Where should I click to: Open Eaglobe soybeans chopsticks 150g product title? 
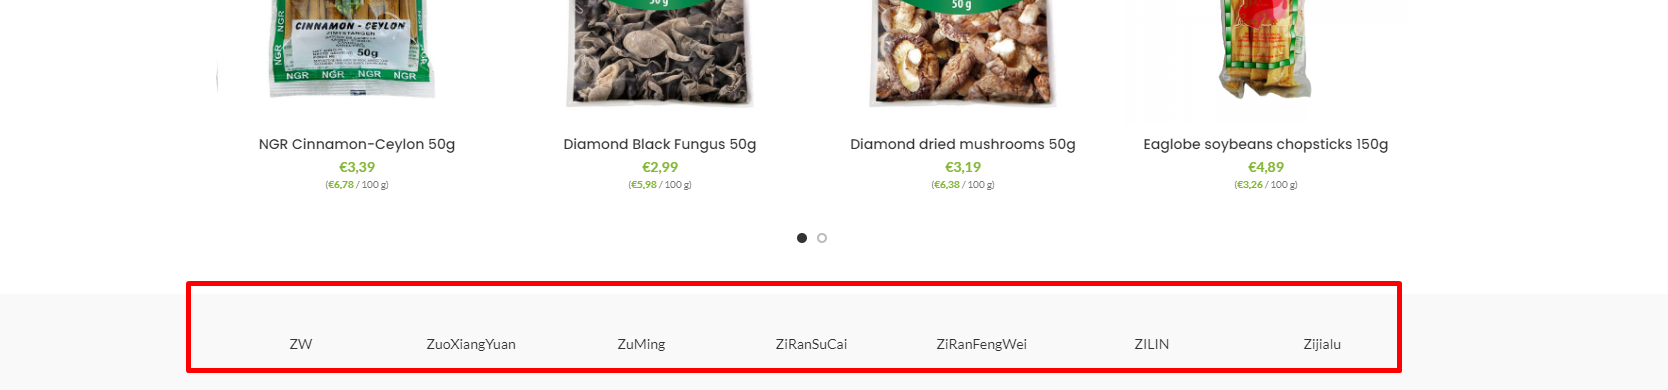(x=1266, y=144)
